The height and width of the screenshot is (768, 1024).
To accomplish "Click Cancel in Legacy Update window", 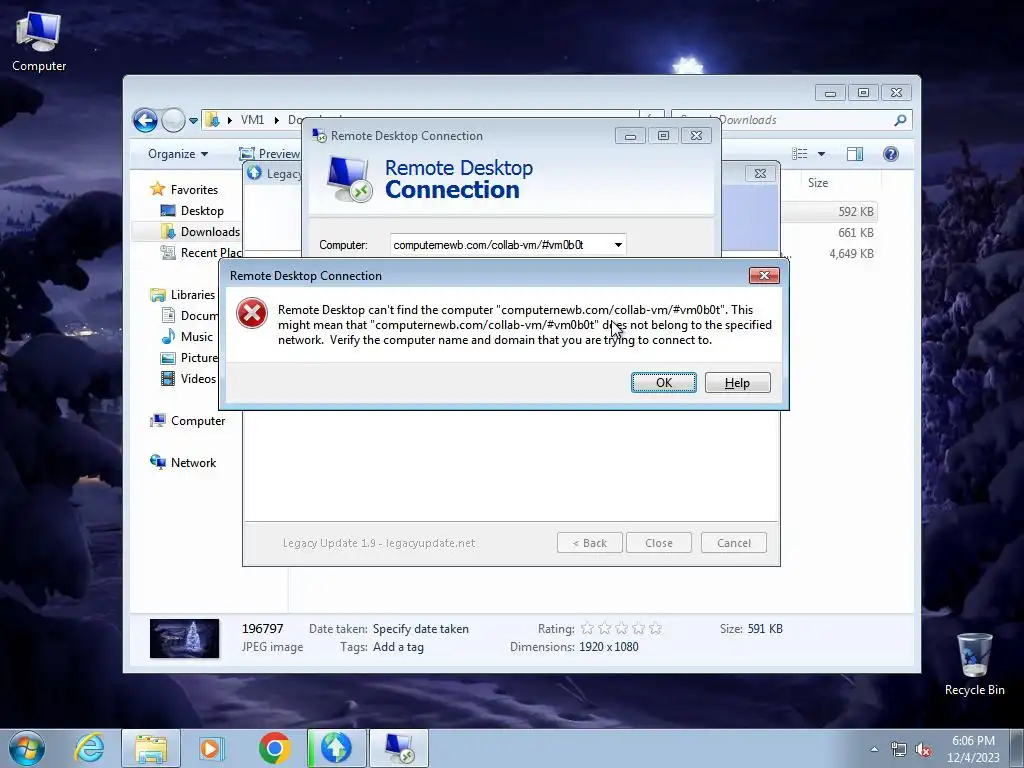I will tap(733, 543).
